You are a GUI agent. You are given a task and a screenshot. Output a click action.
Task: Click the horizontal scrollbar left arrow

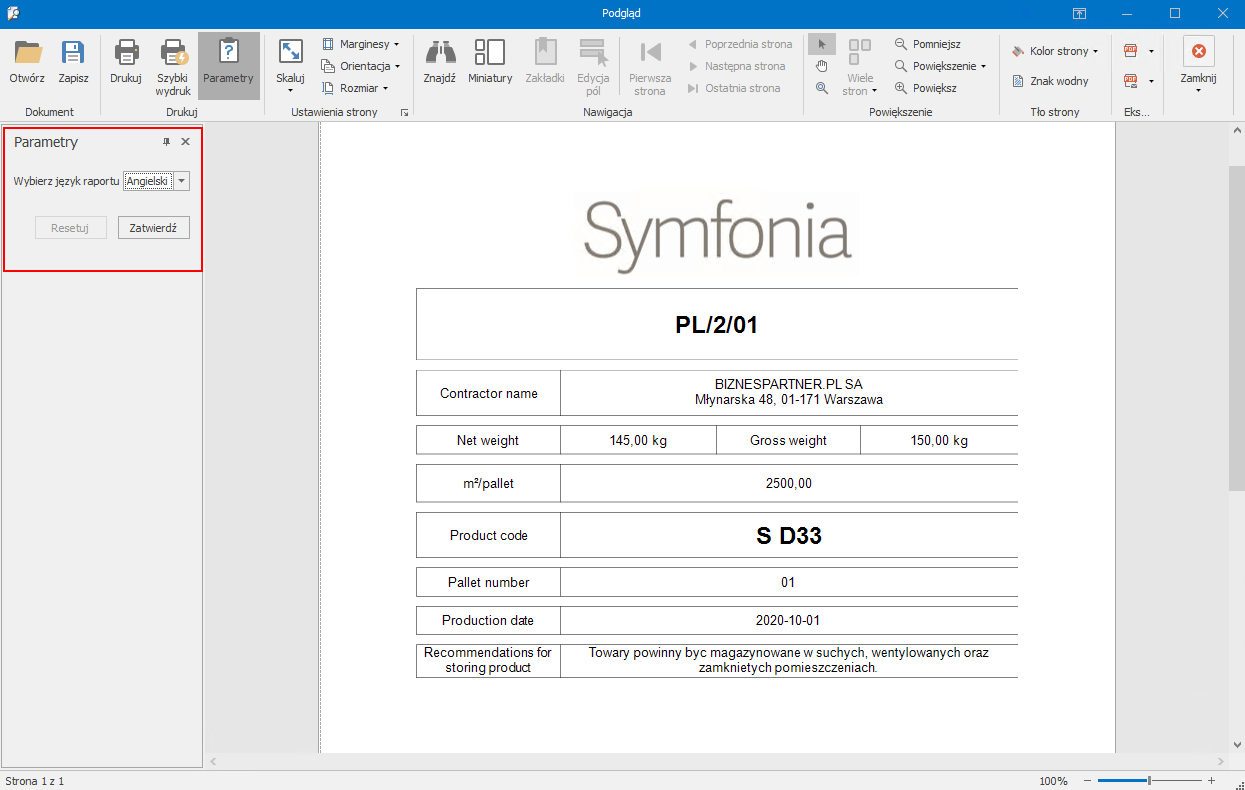(x=212, y=761)
